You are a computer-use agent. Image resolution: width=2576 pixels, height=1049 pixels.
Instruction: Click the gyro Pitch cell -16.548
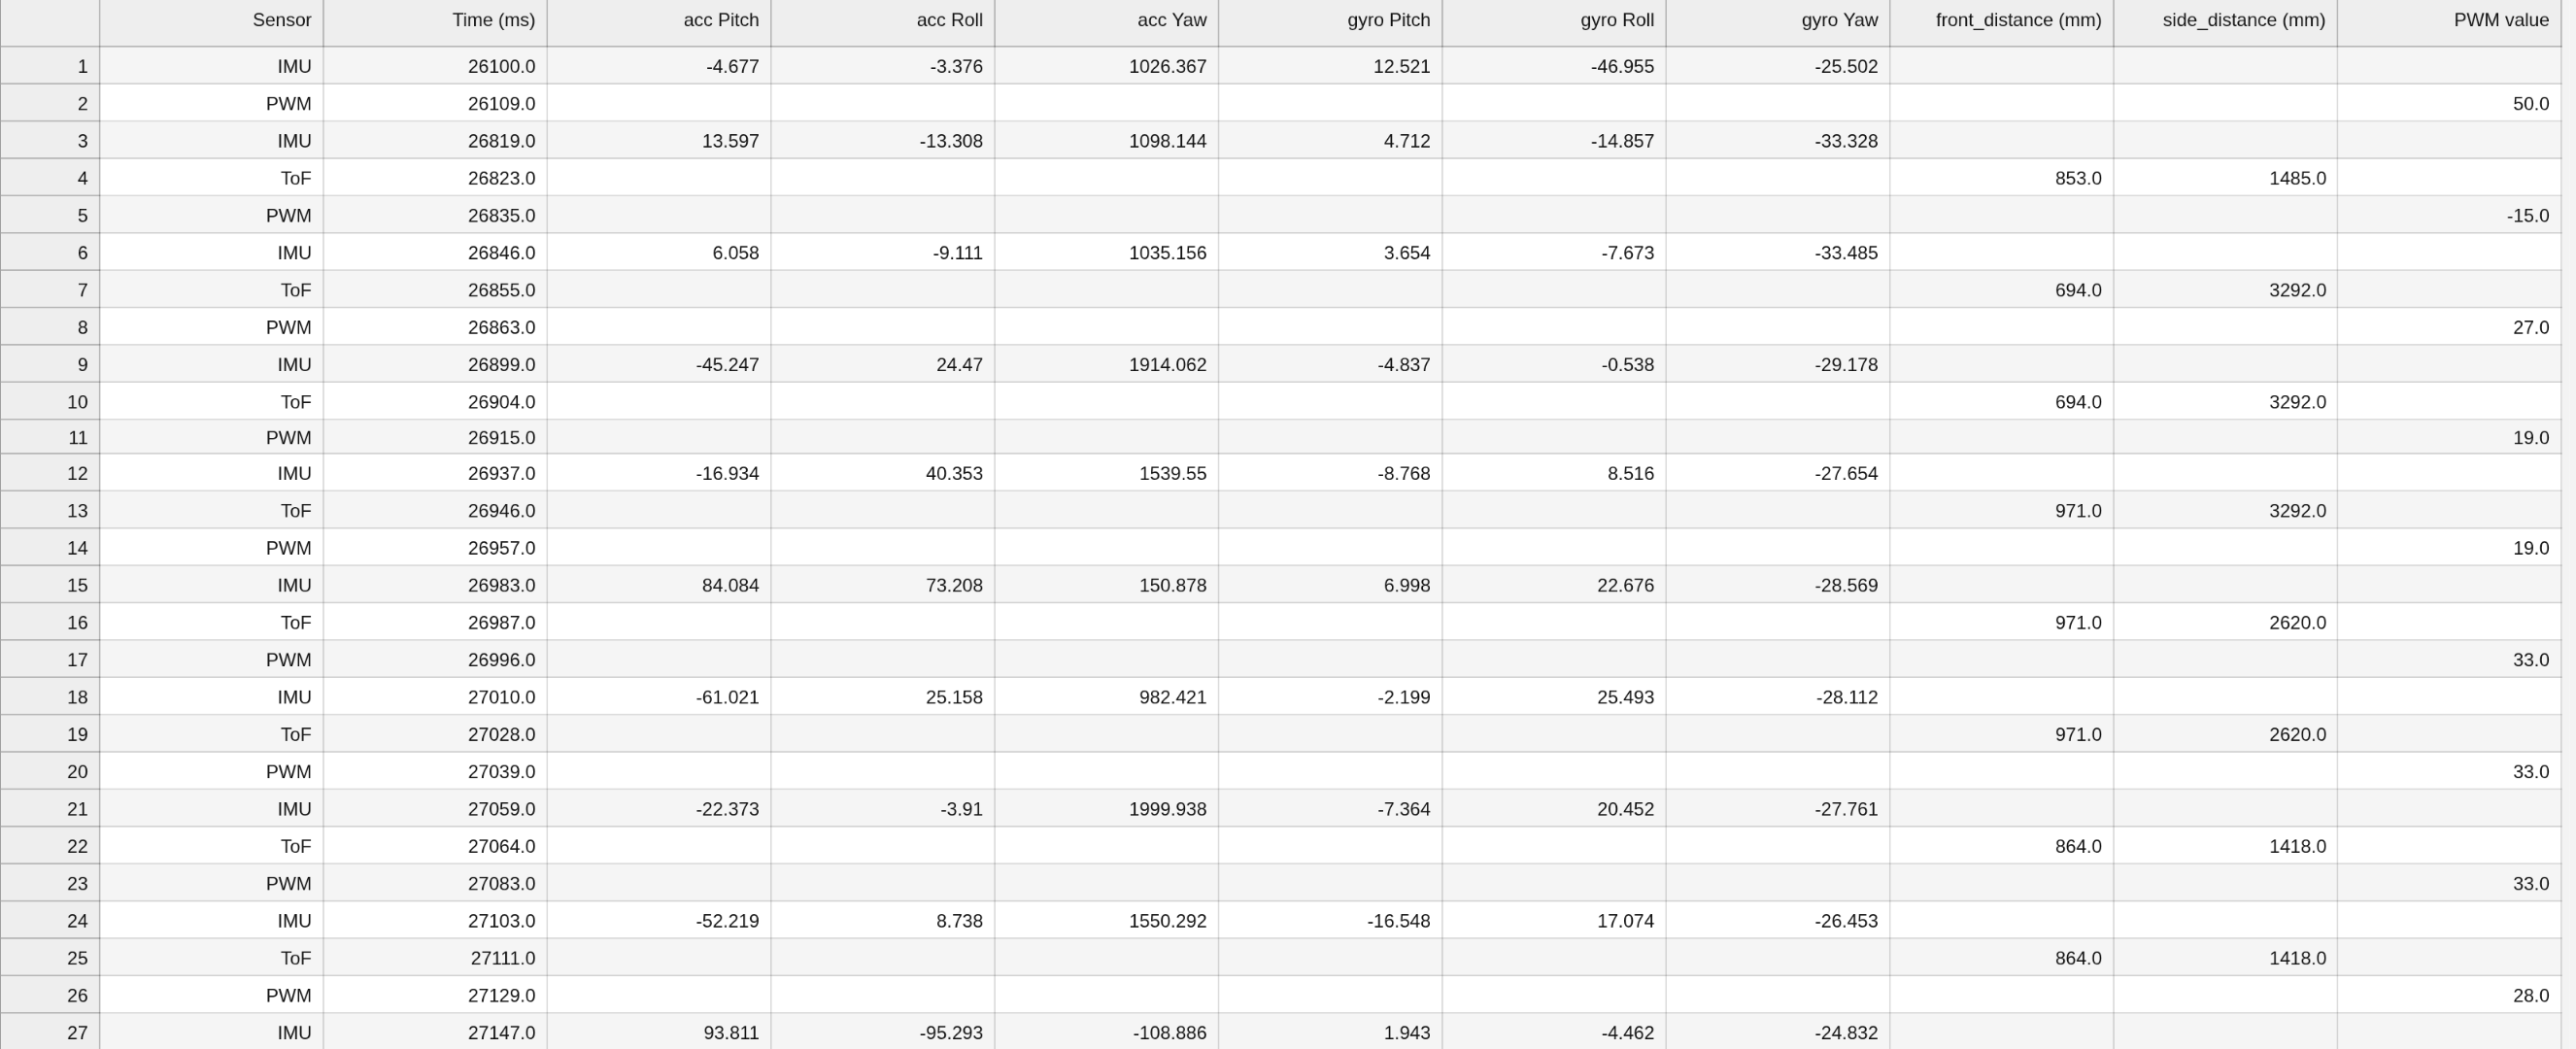[x=1330, y=921]
